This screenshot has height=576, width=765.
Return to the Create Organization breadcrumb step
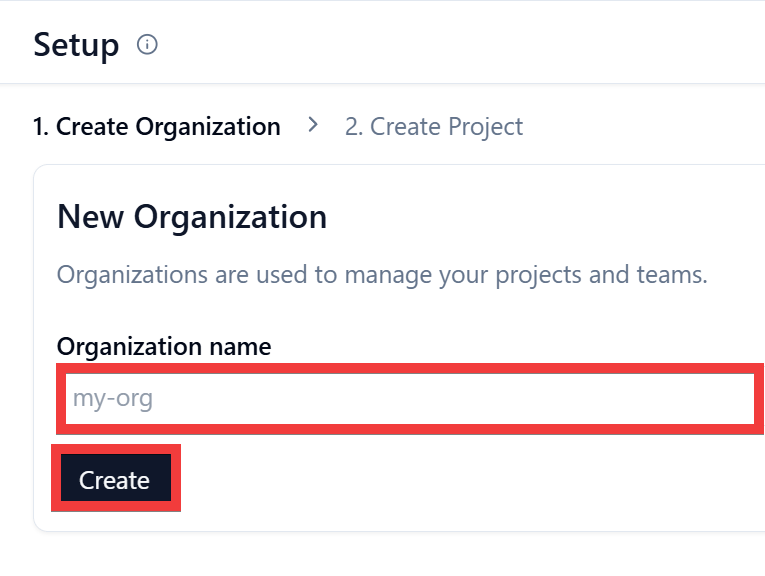tap(157, 127)
